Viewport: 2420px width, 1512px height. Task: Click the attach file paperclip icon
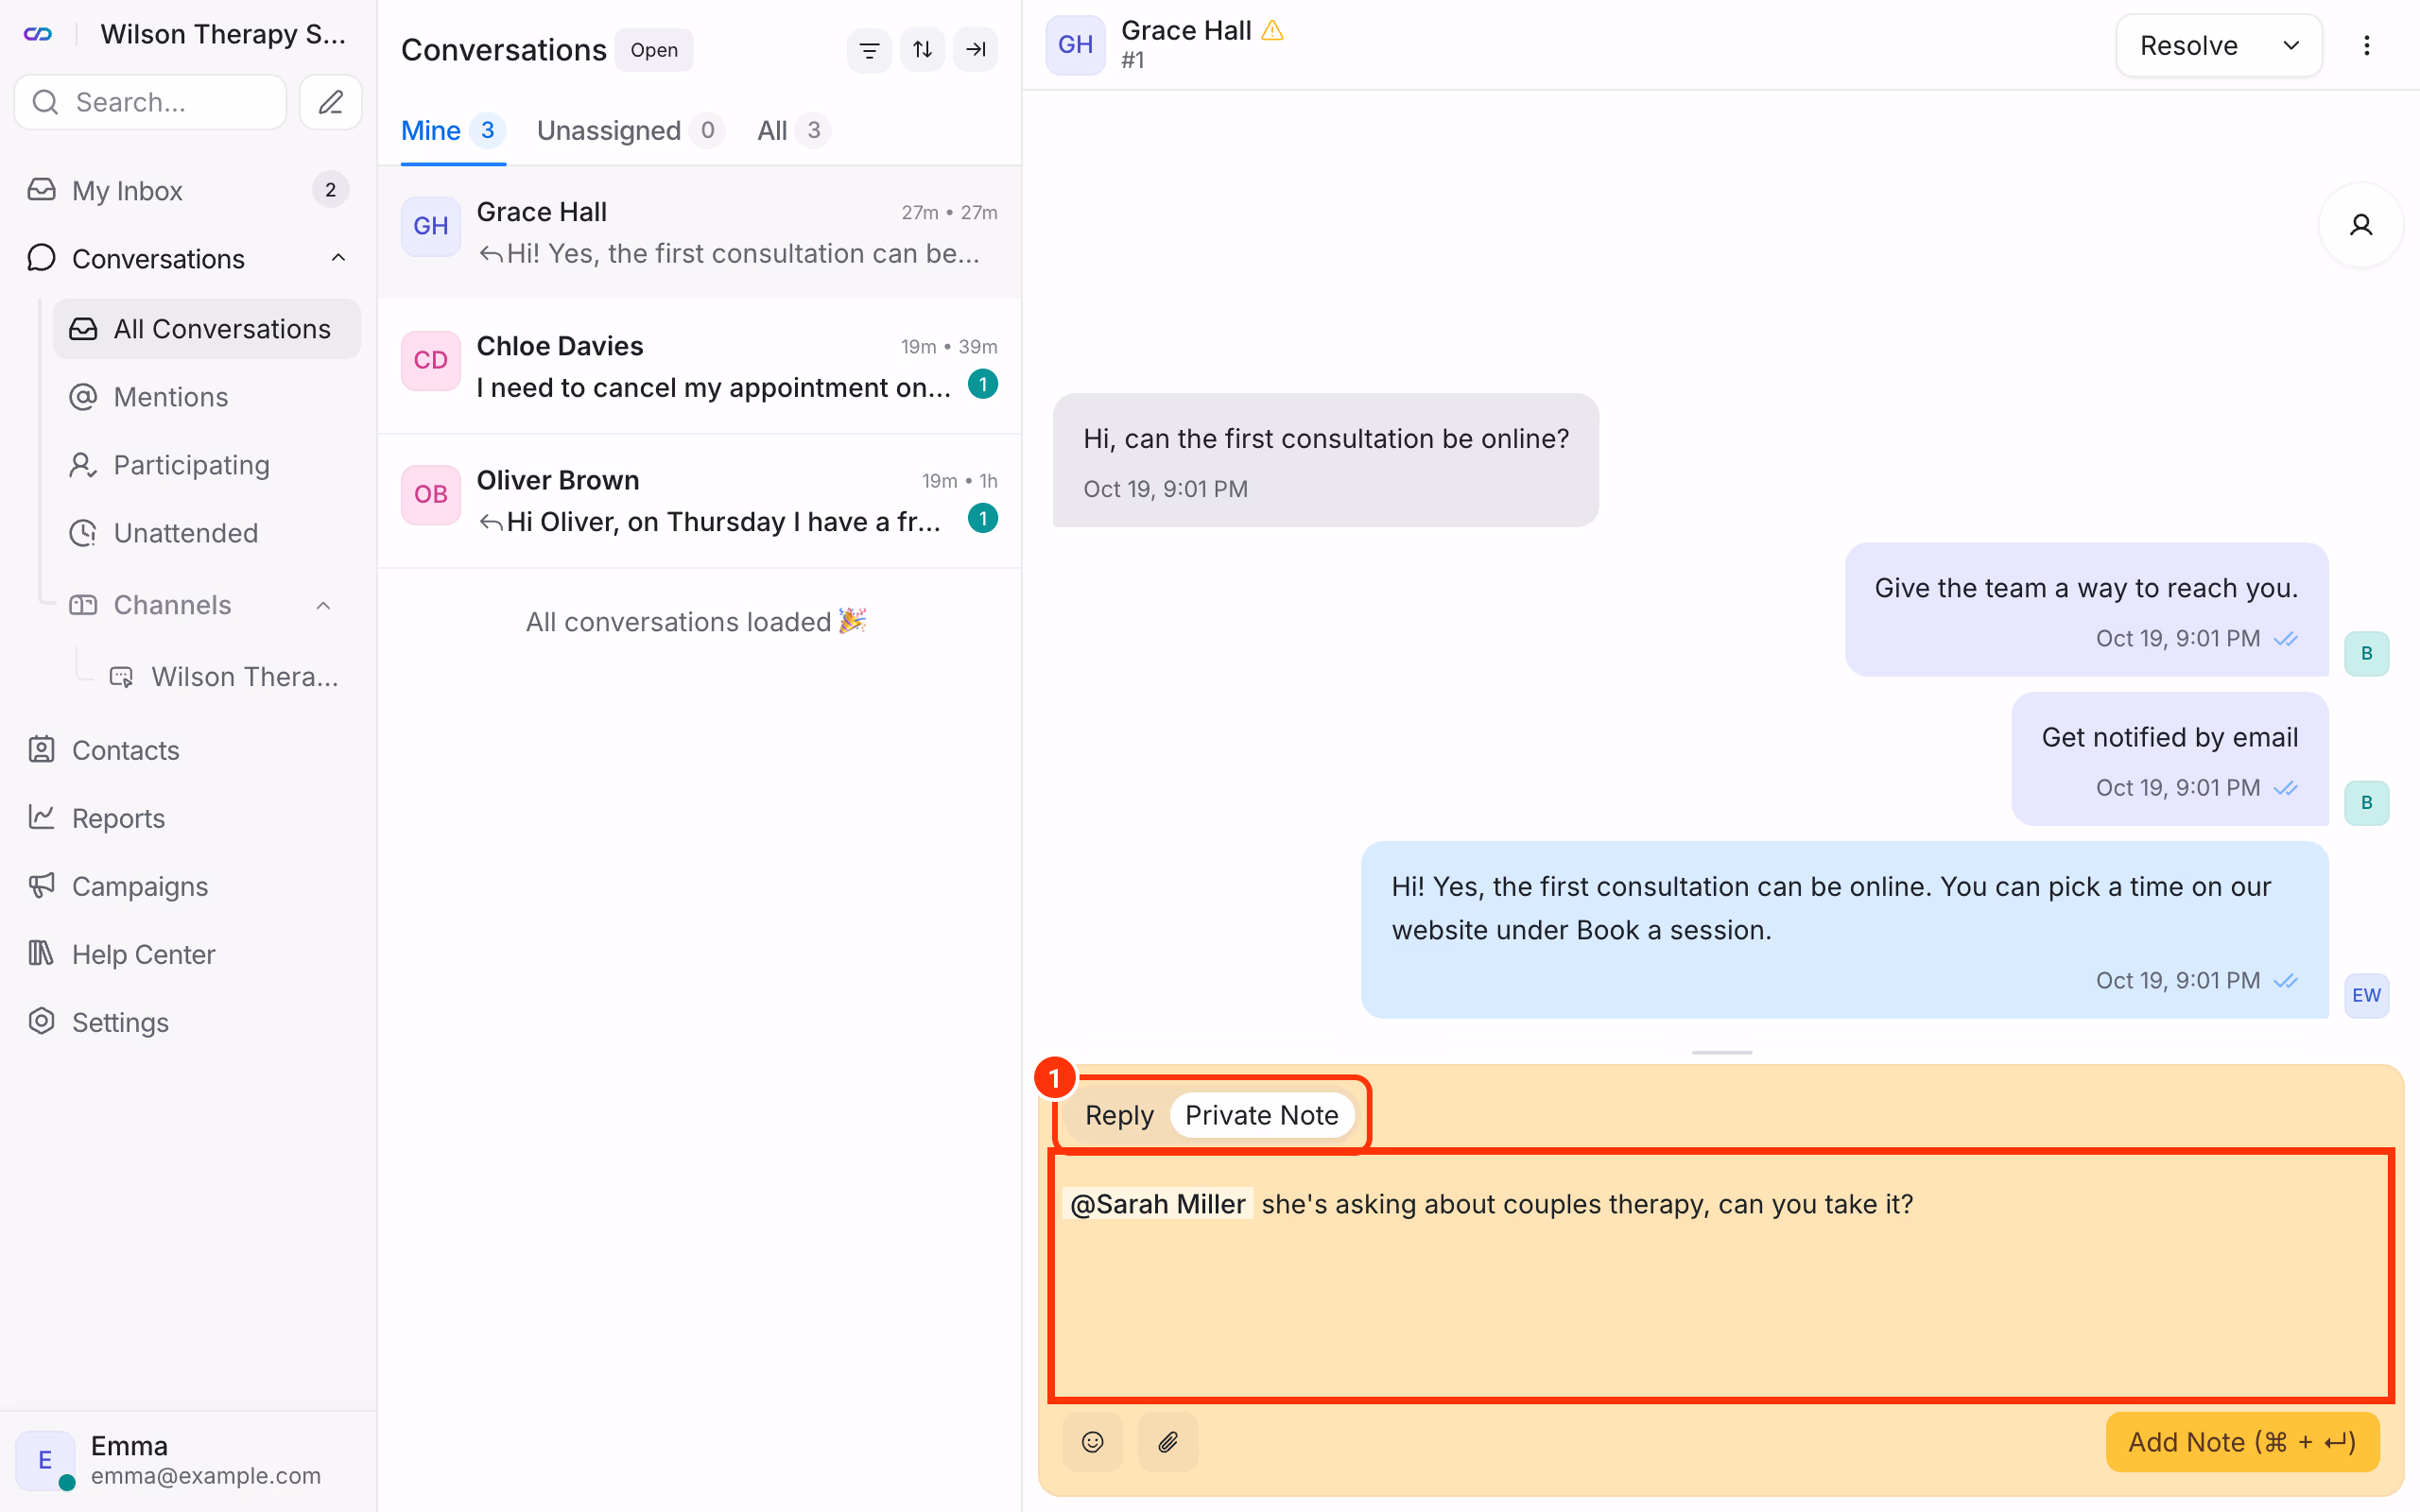coord(1168,1441)
